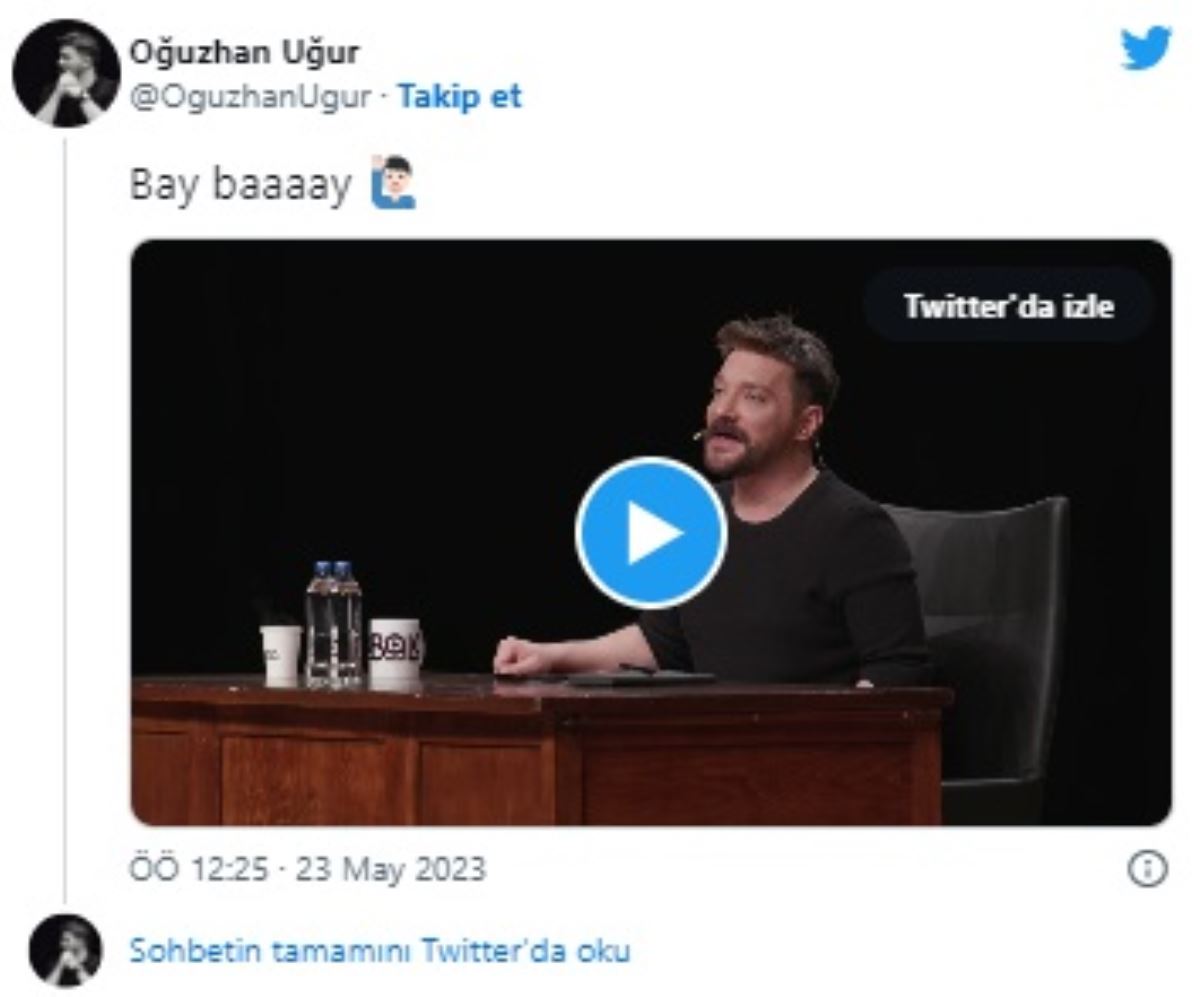The height and width of the screenshot is (997, 1200).
Task: Click the wooden desk front panel
Action: [540, 760]
